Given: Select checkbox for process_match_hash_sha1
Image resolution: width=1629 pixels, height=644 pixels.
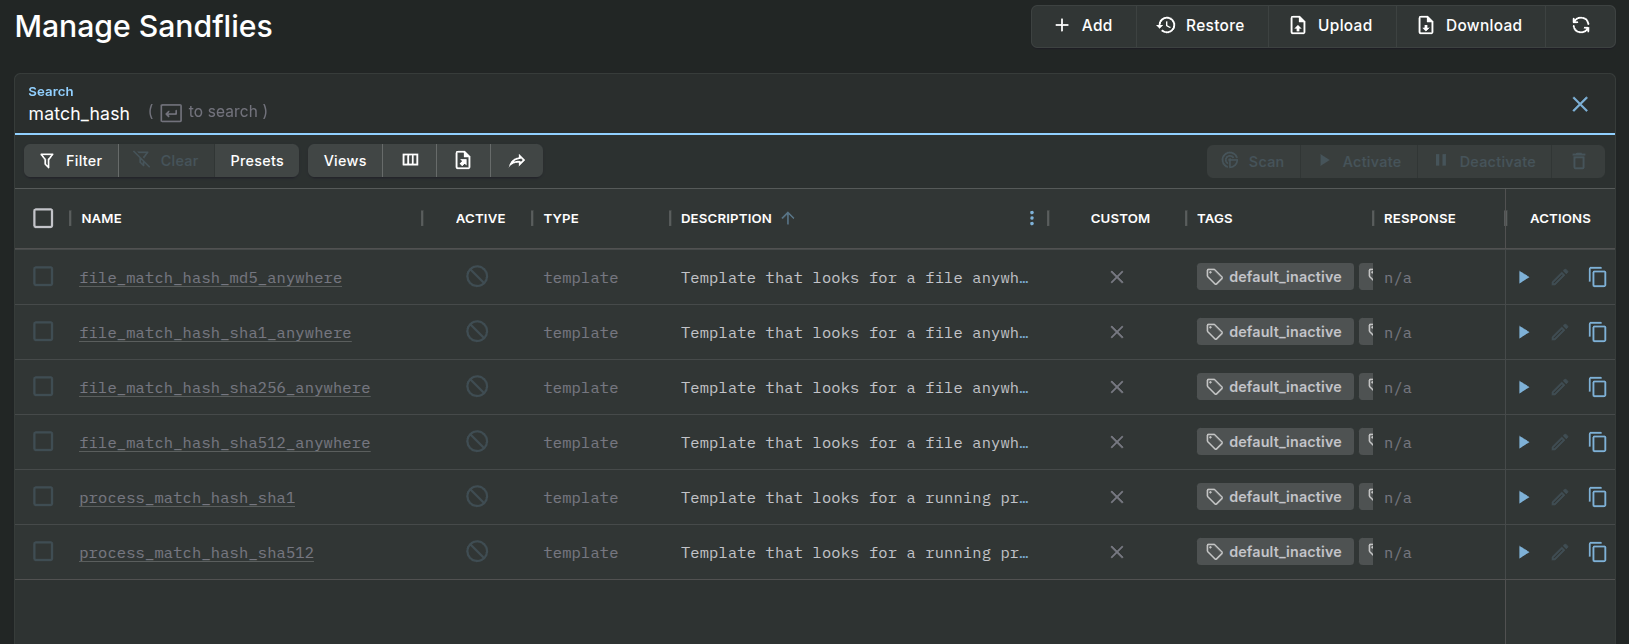Looking at the screenshot, I should point(43,496).
